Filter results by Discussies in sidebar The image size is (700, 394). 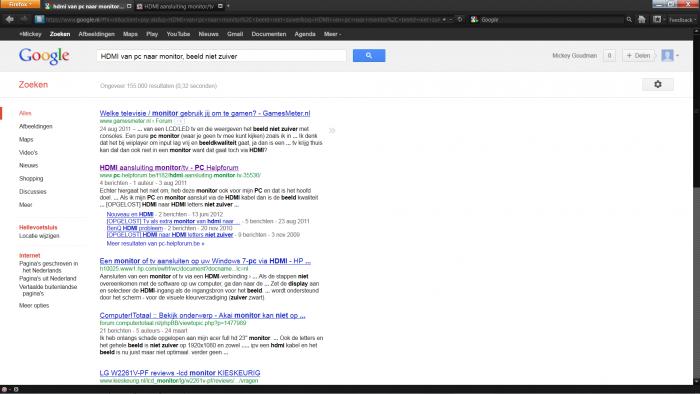pos(33,191)
